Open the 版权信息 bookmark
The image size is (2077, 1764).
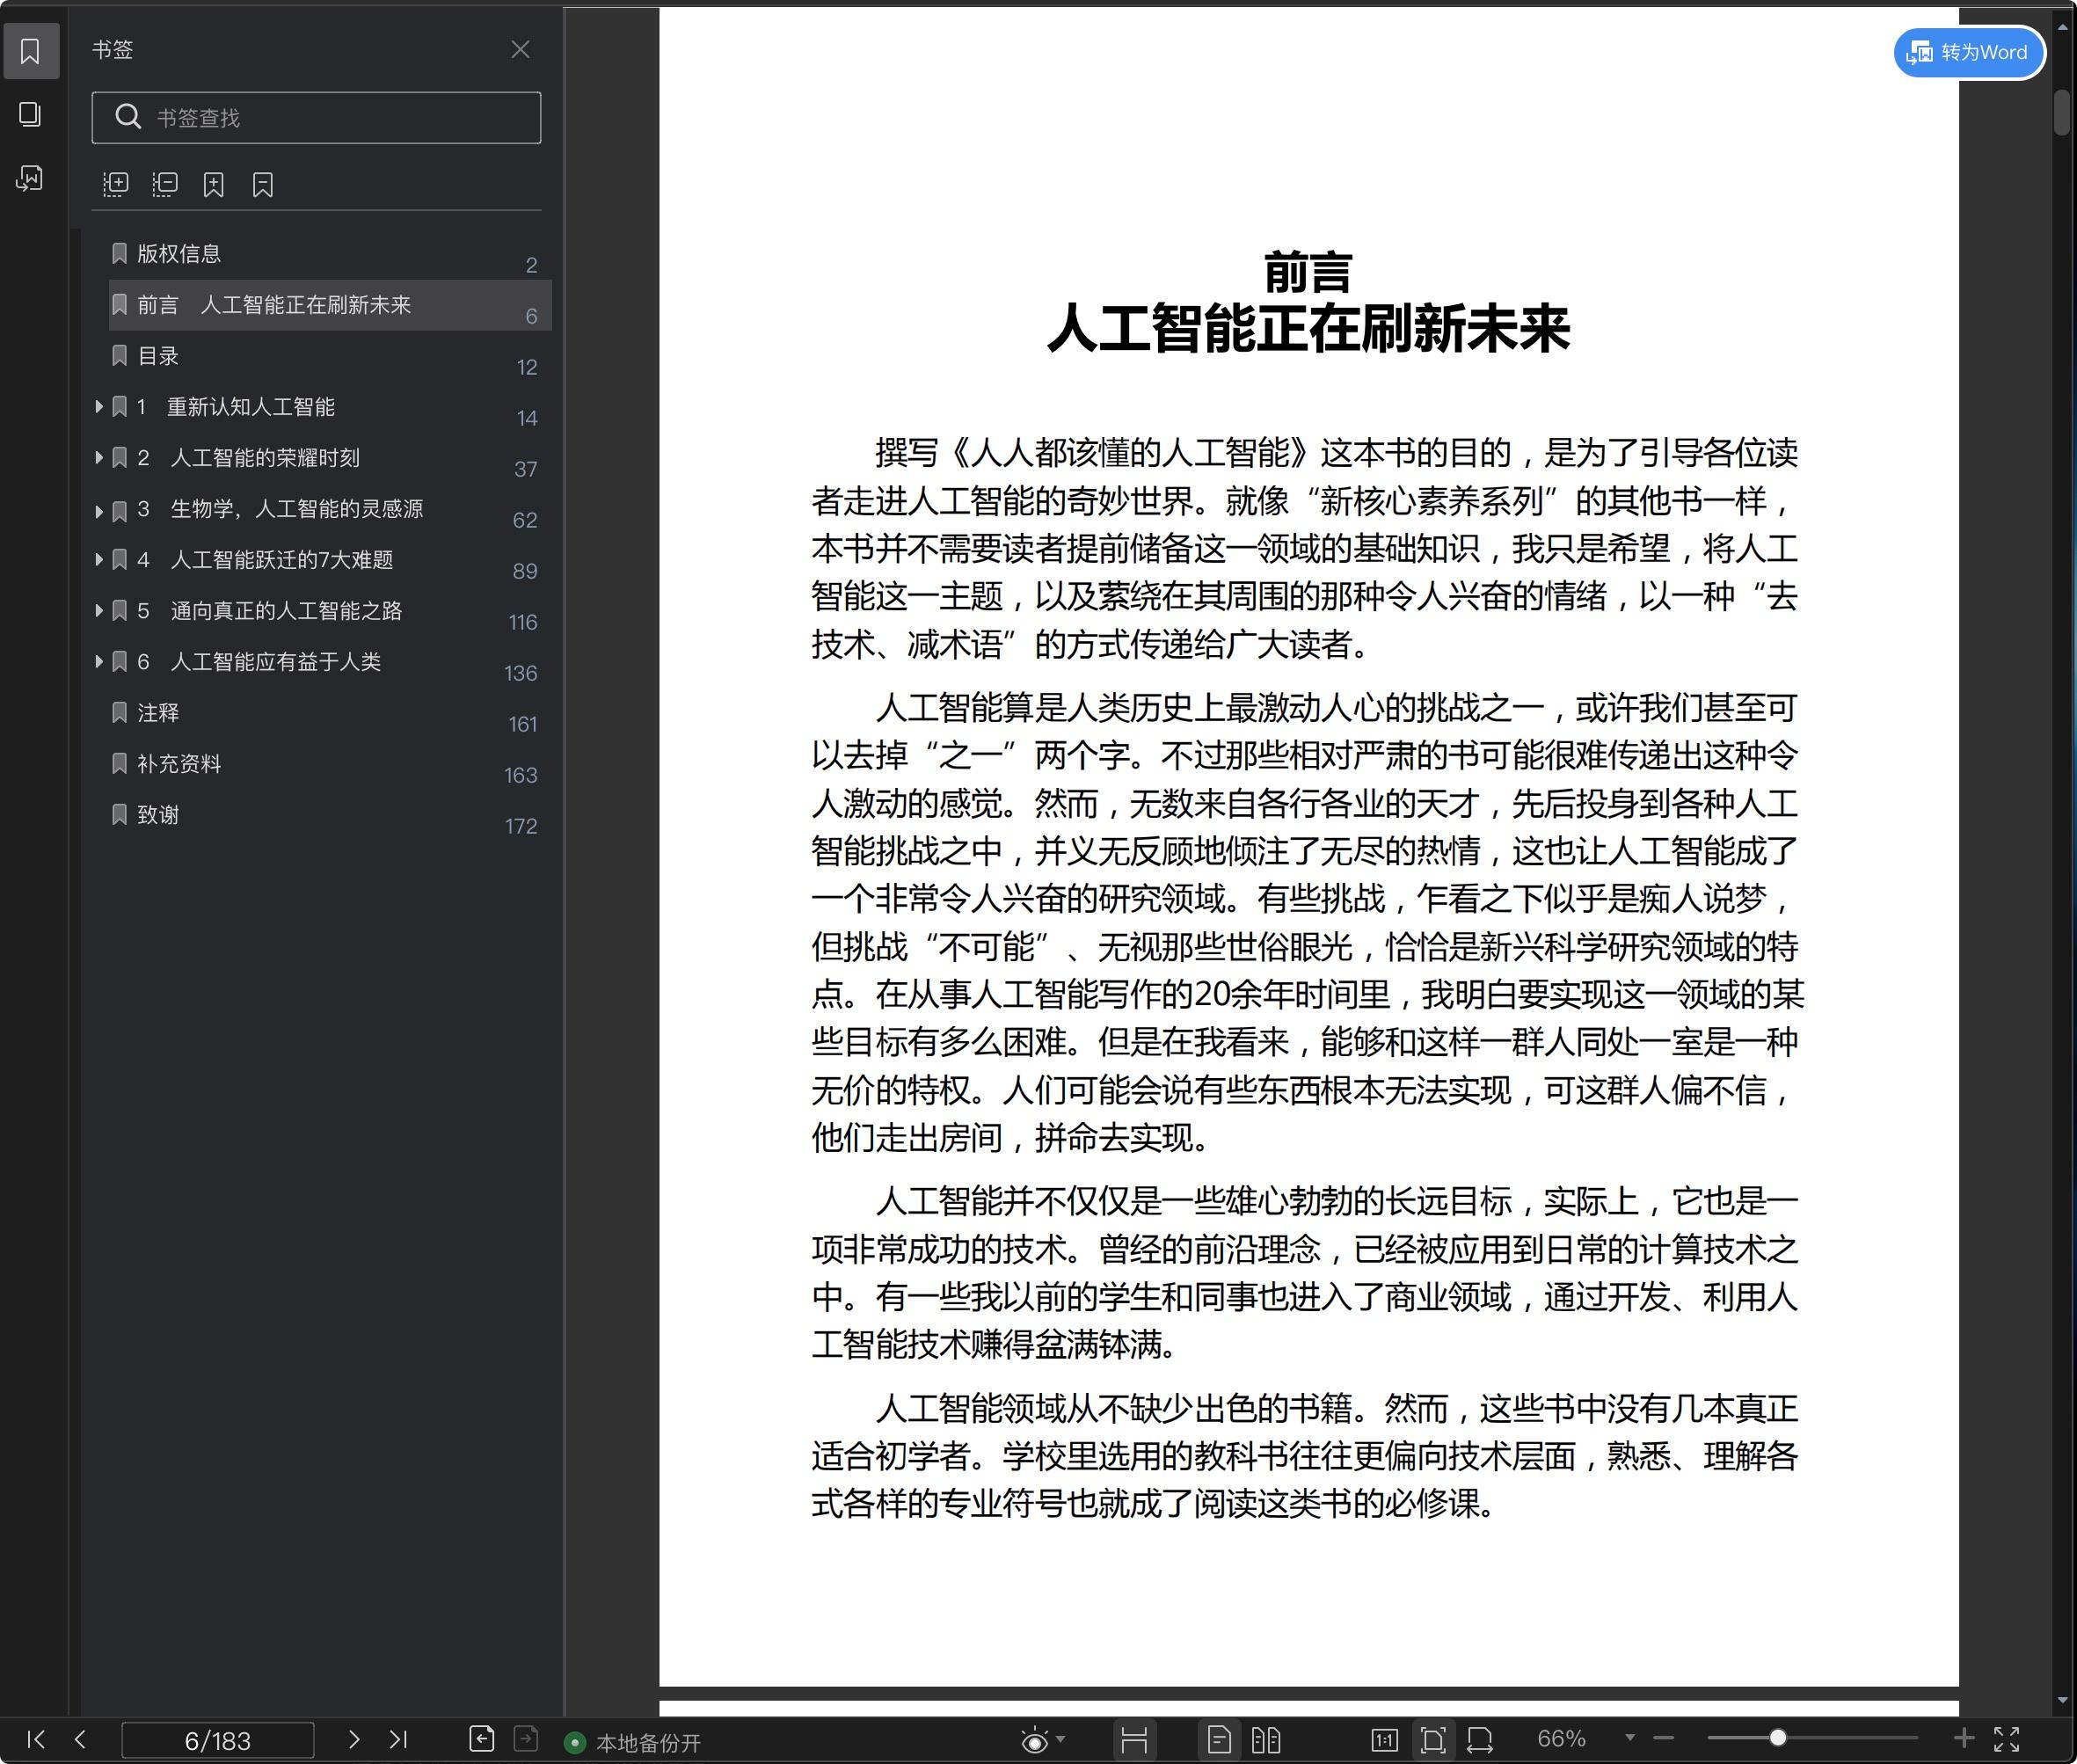pyautogui.click(x=179, y=254)
